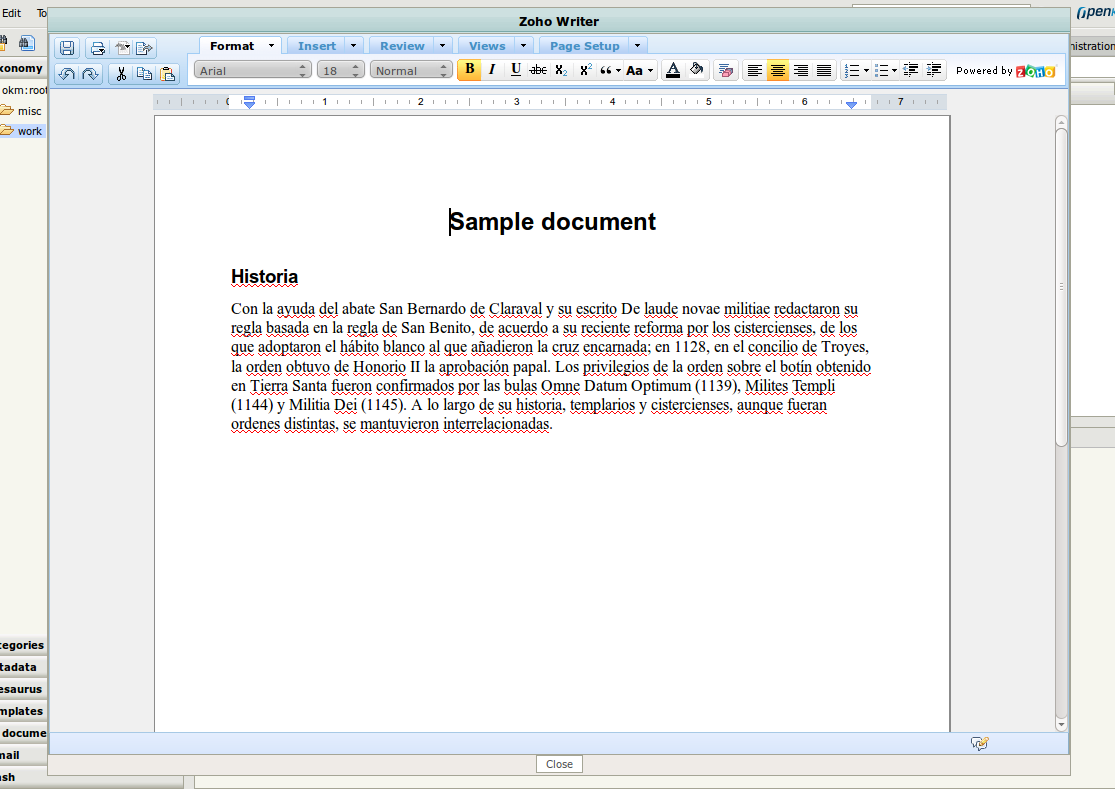The height and width of the screenshot is (789, 1115).
Task: Switch to the Page Setup tab
Action: pos(585,46)
